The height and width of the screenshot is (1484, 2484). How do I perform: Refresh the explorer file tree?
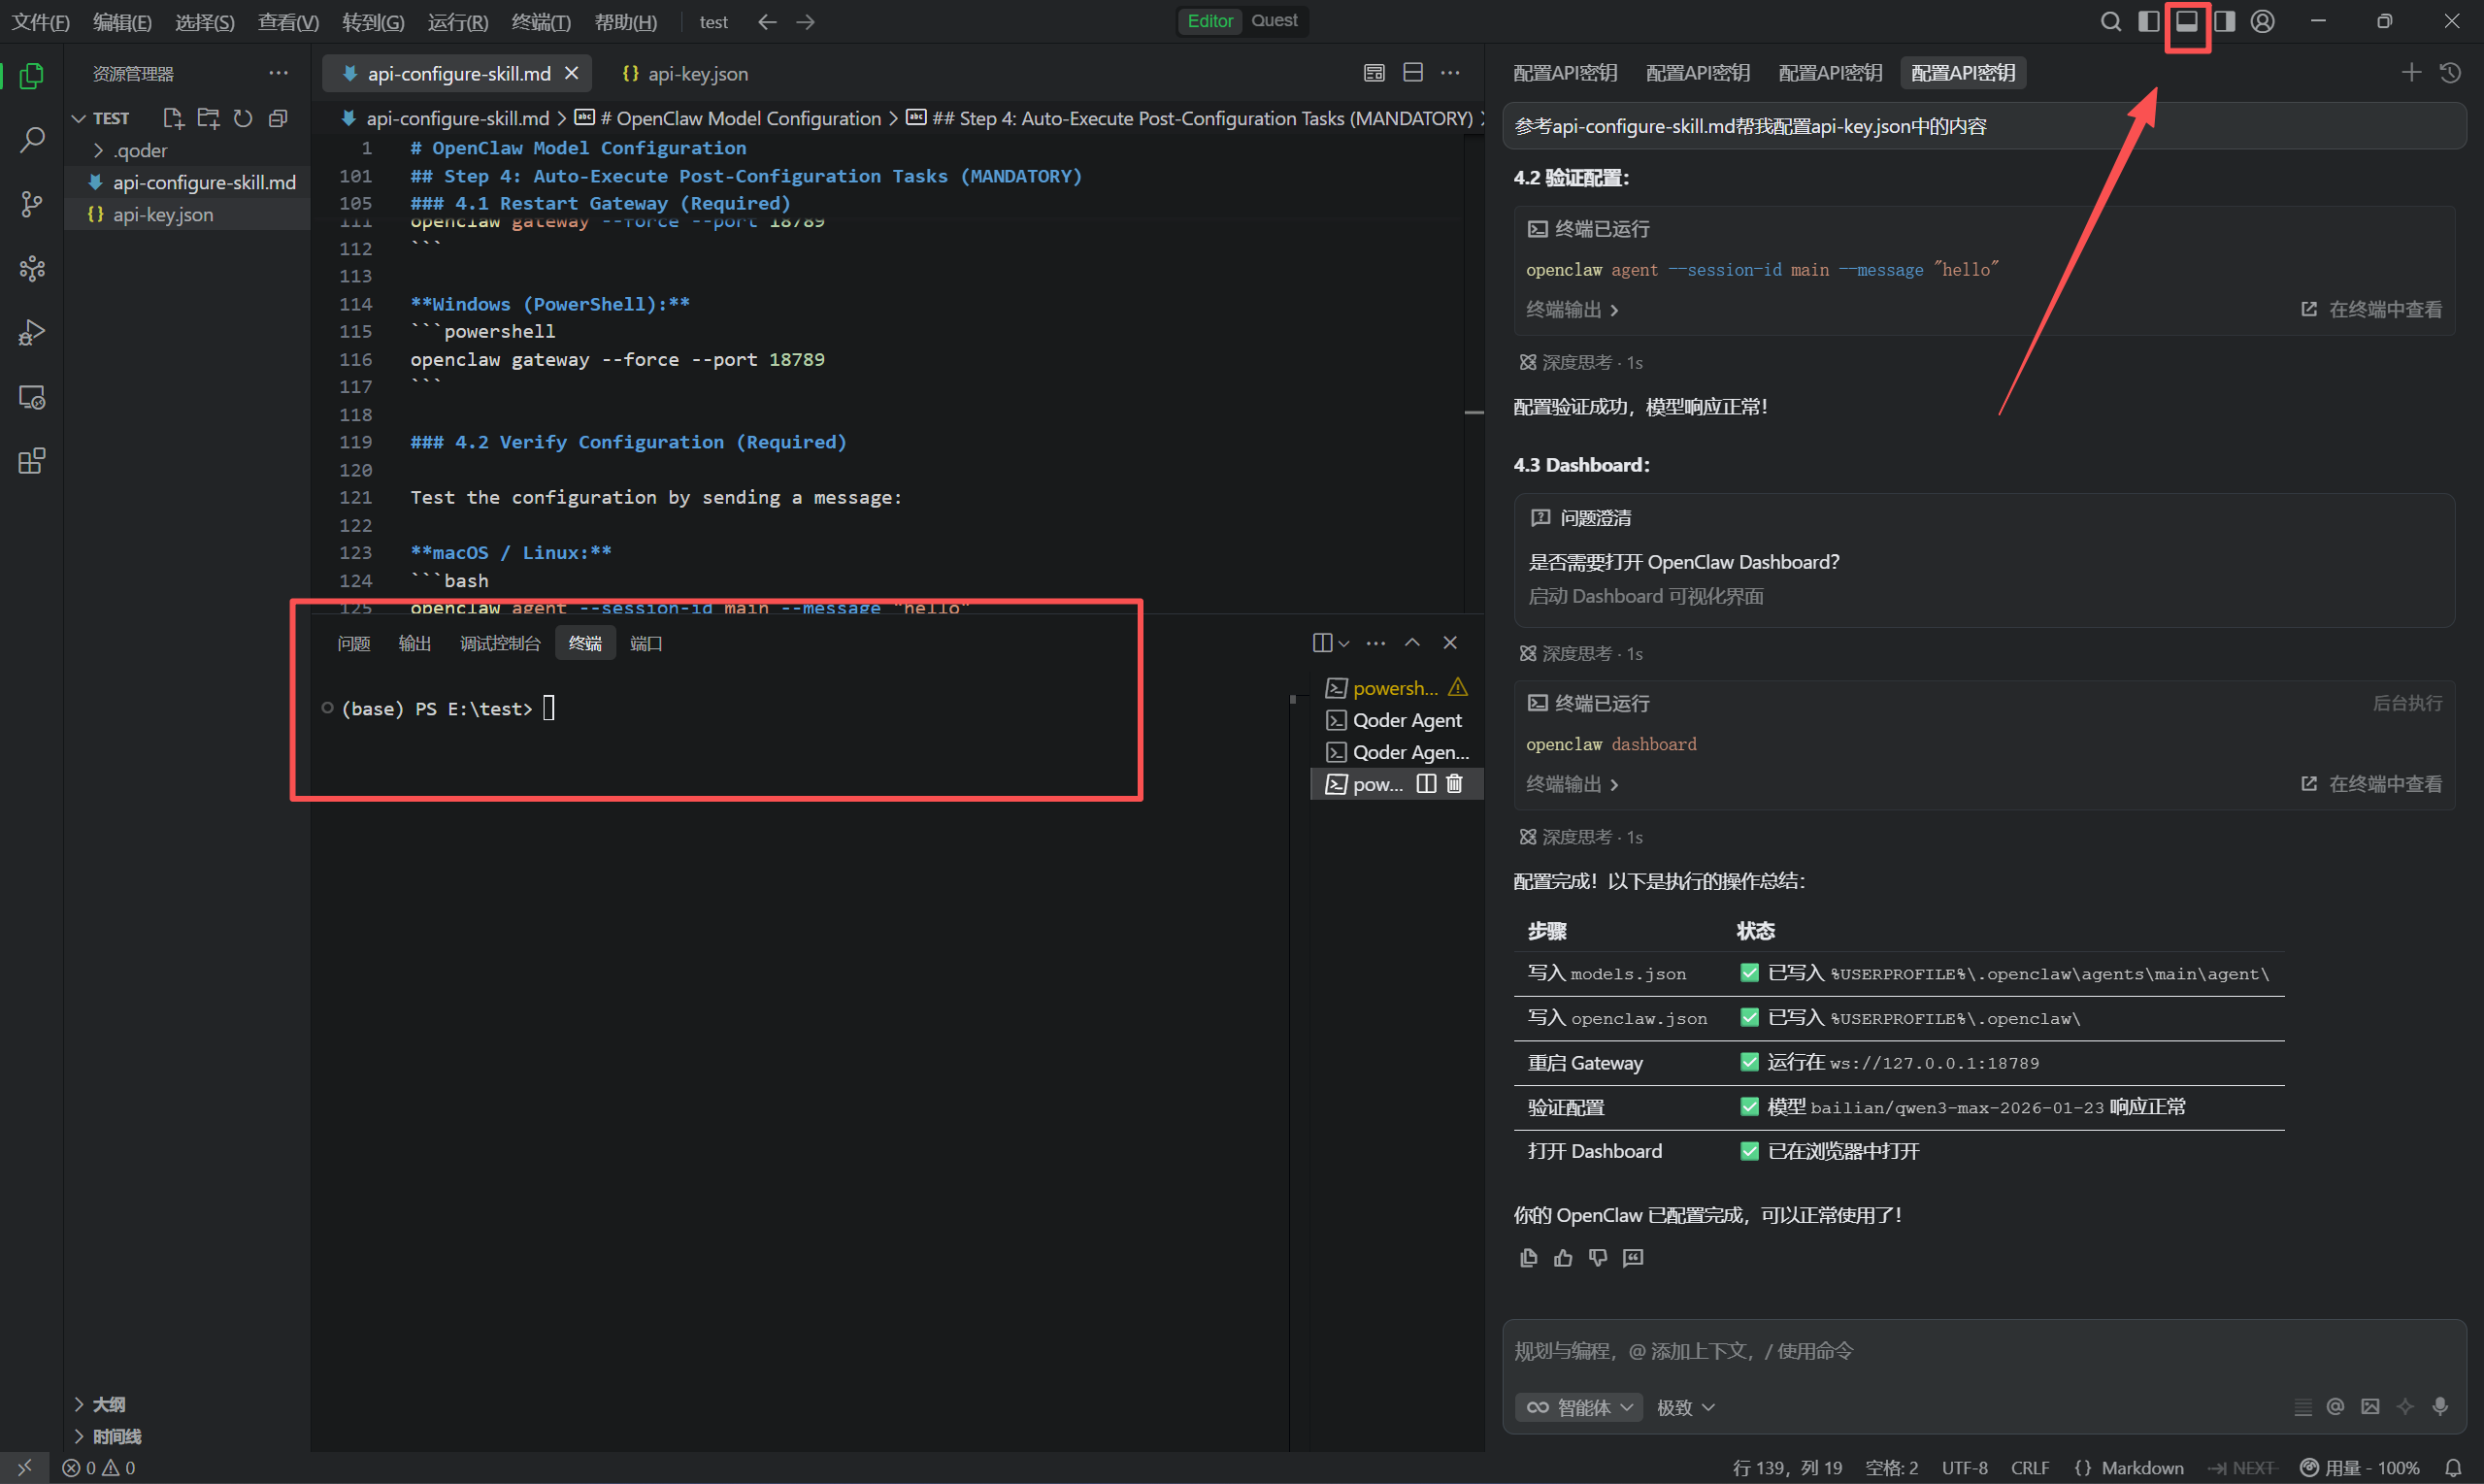click(x=243, y=118)
